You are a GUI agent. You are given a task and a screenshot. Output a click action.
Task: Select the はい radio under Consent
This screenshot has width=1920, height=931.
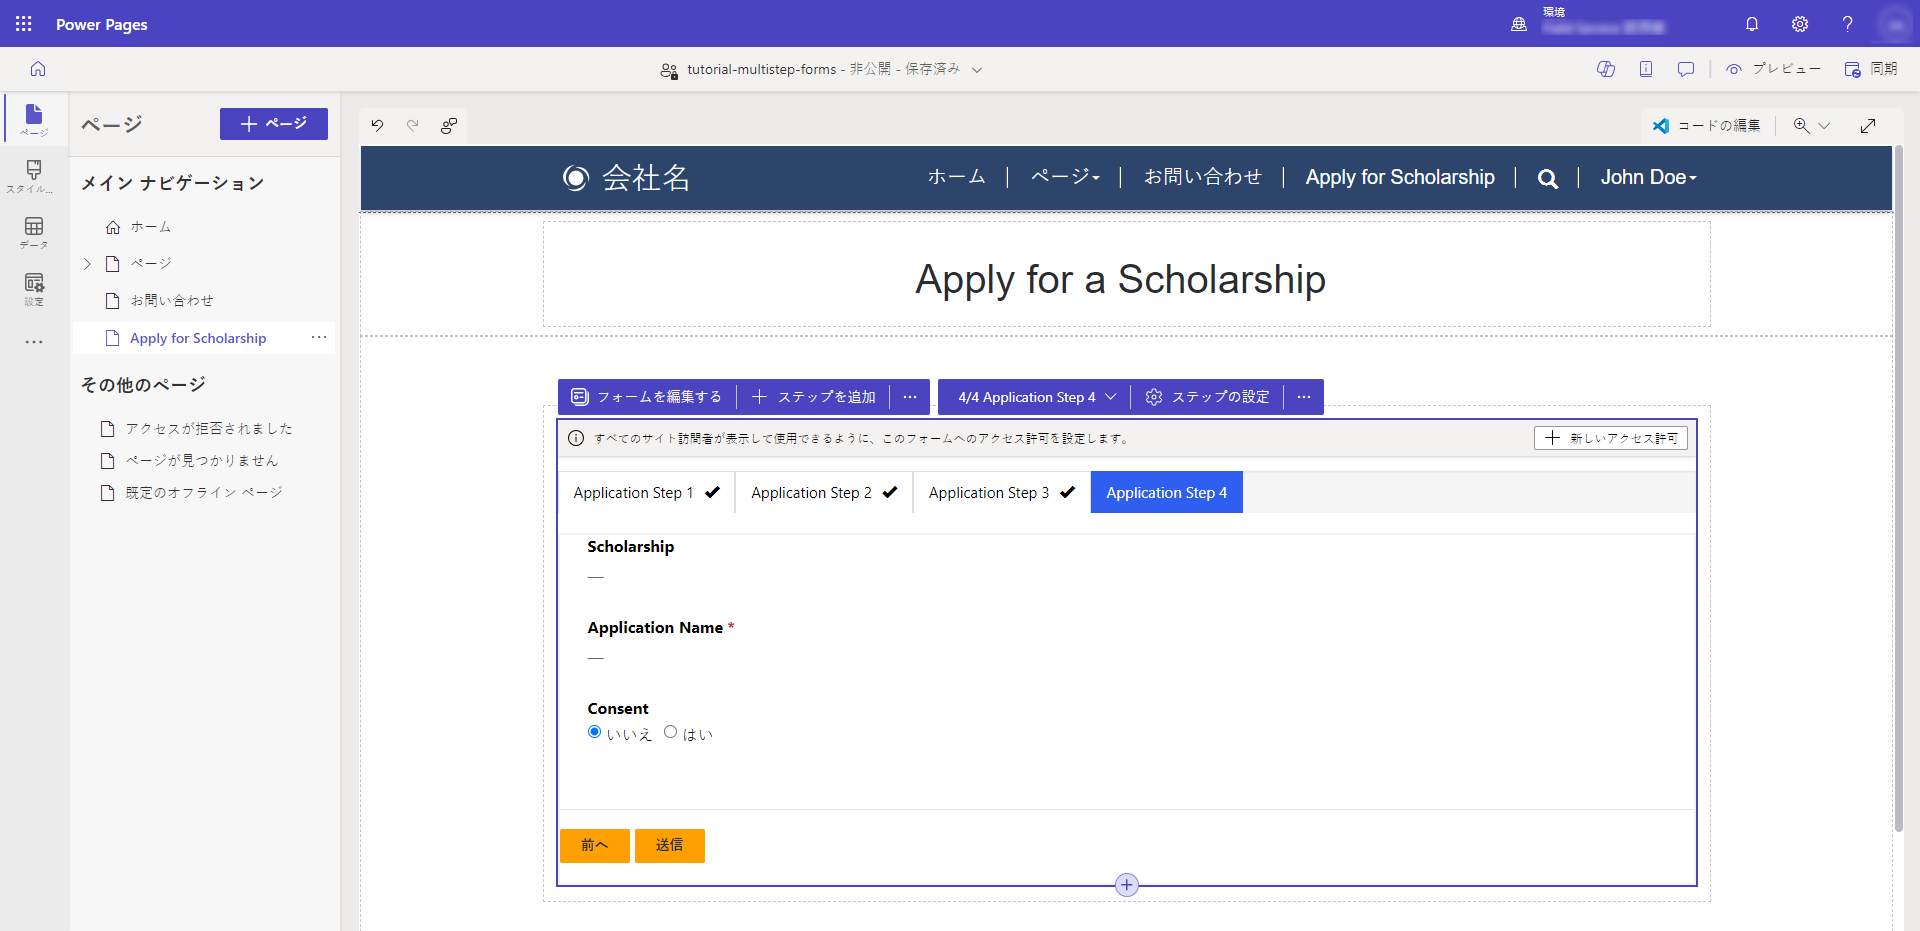coord(671,732)
